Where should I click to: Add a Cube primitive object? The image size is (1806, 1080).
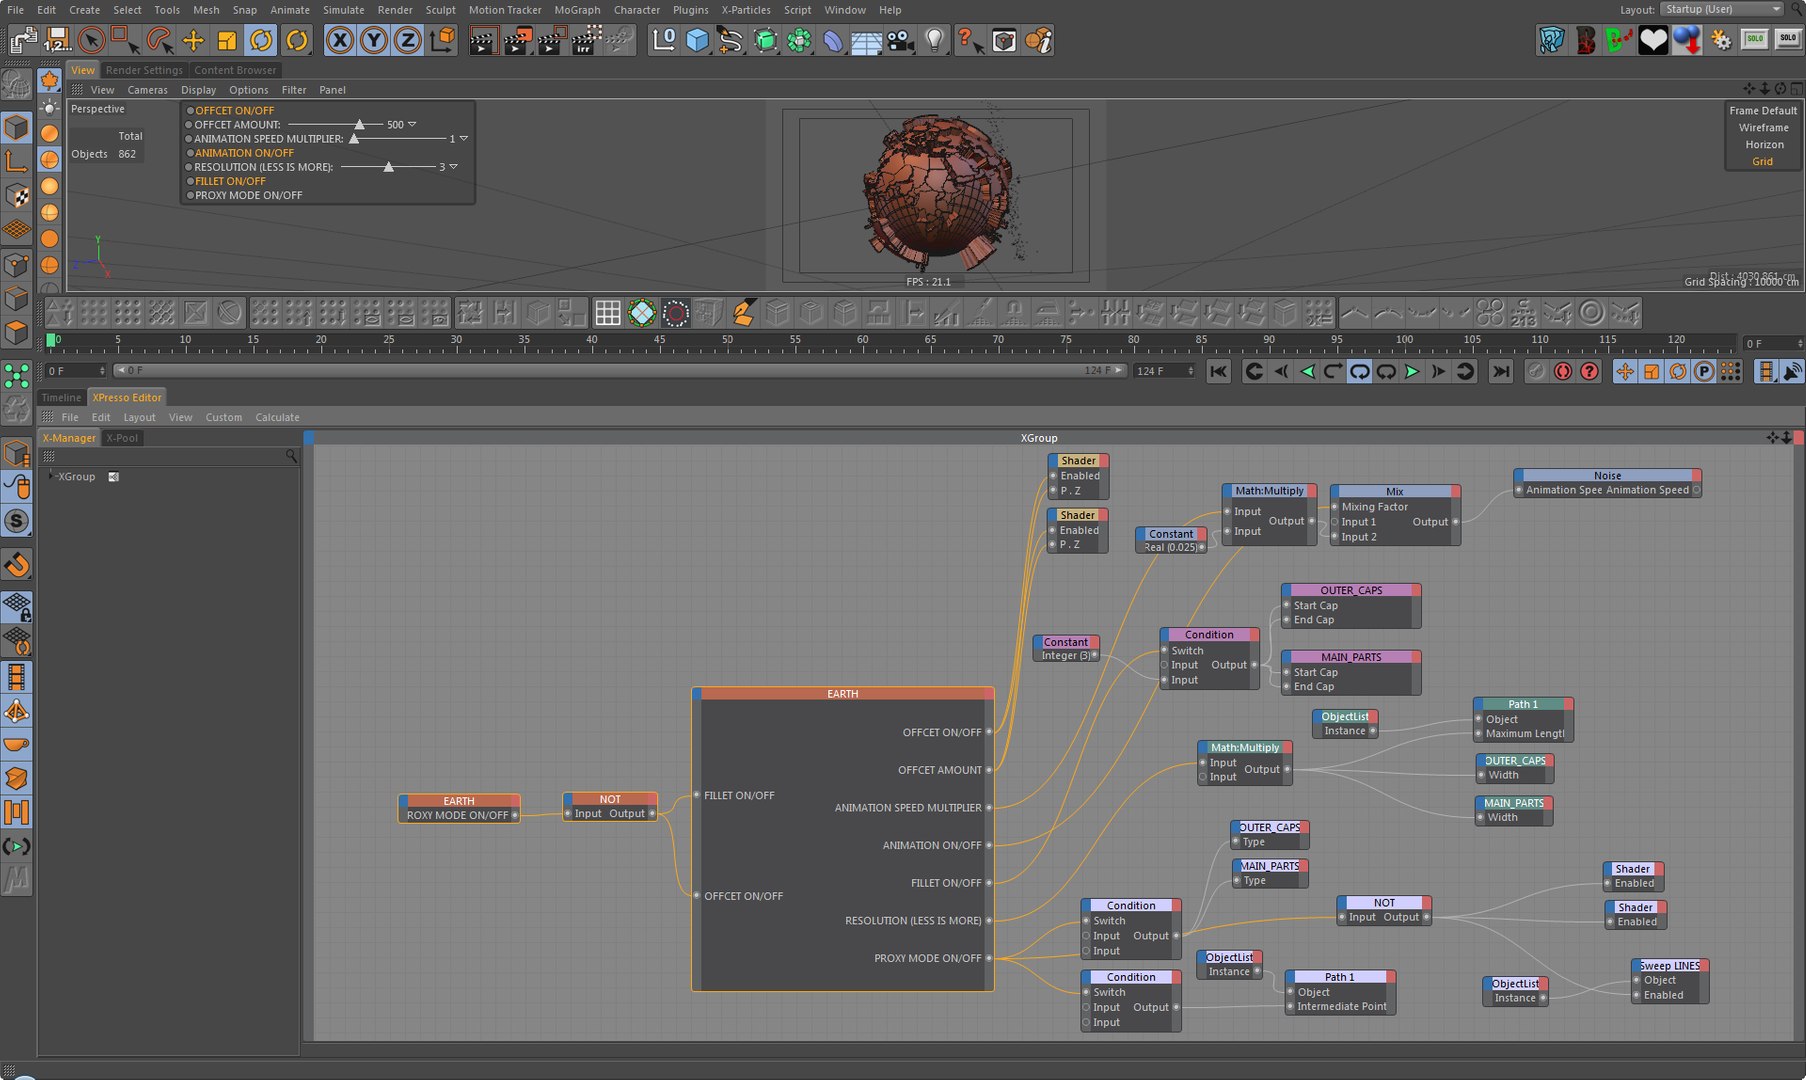pos(698,41)
